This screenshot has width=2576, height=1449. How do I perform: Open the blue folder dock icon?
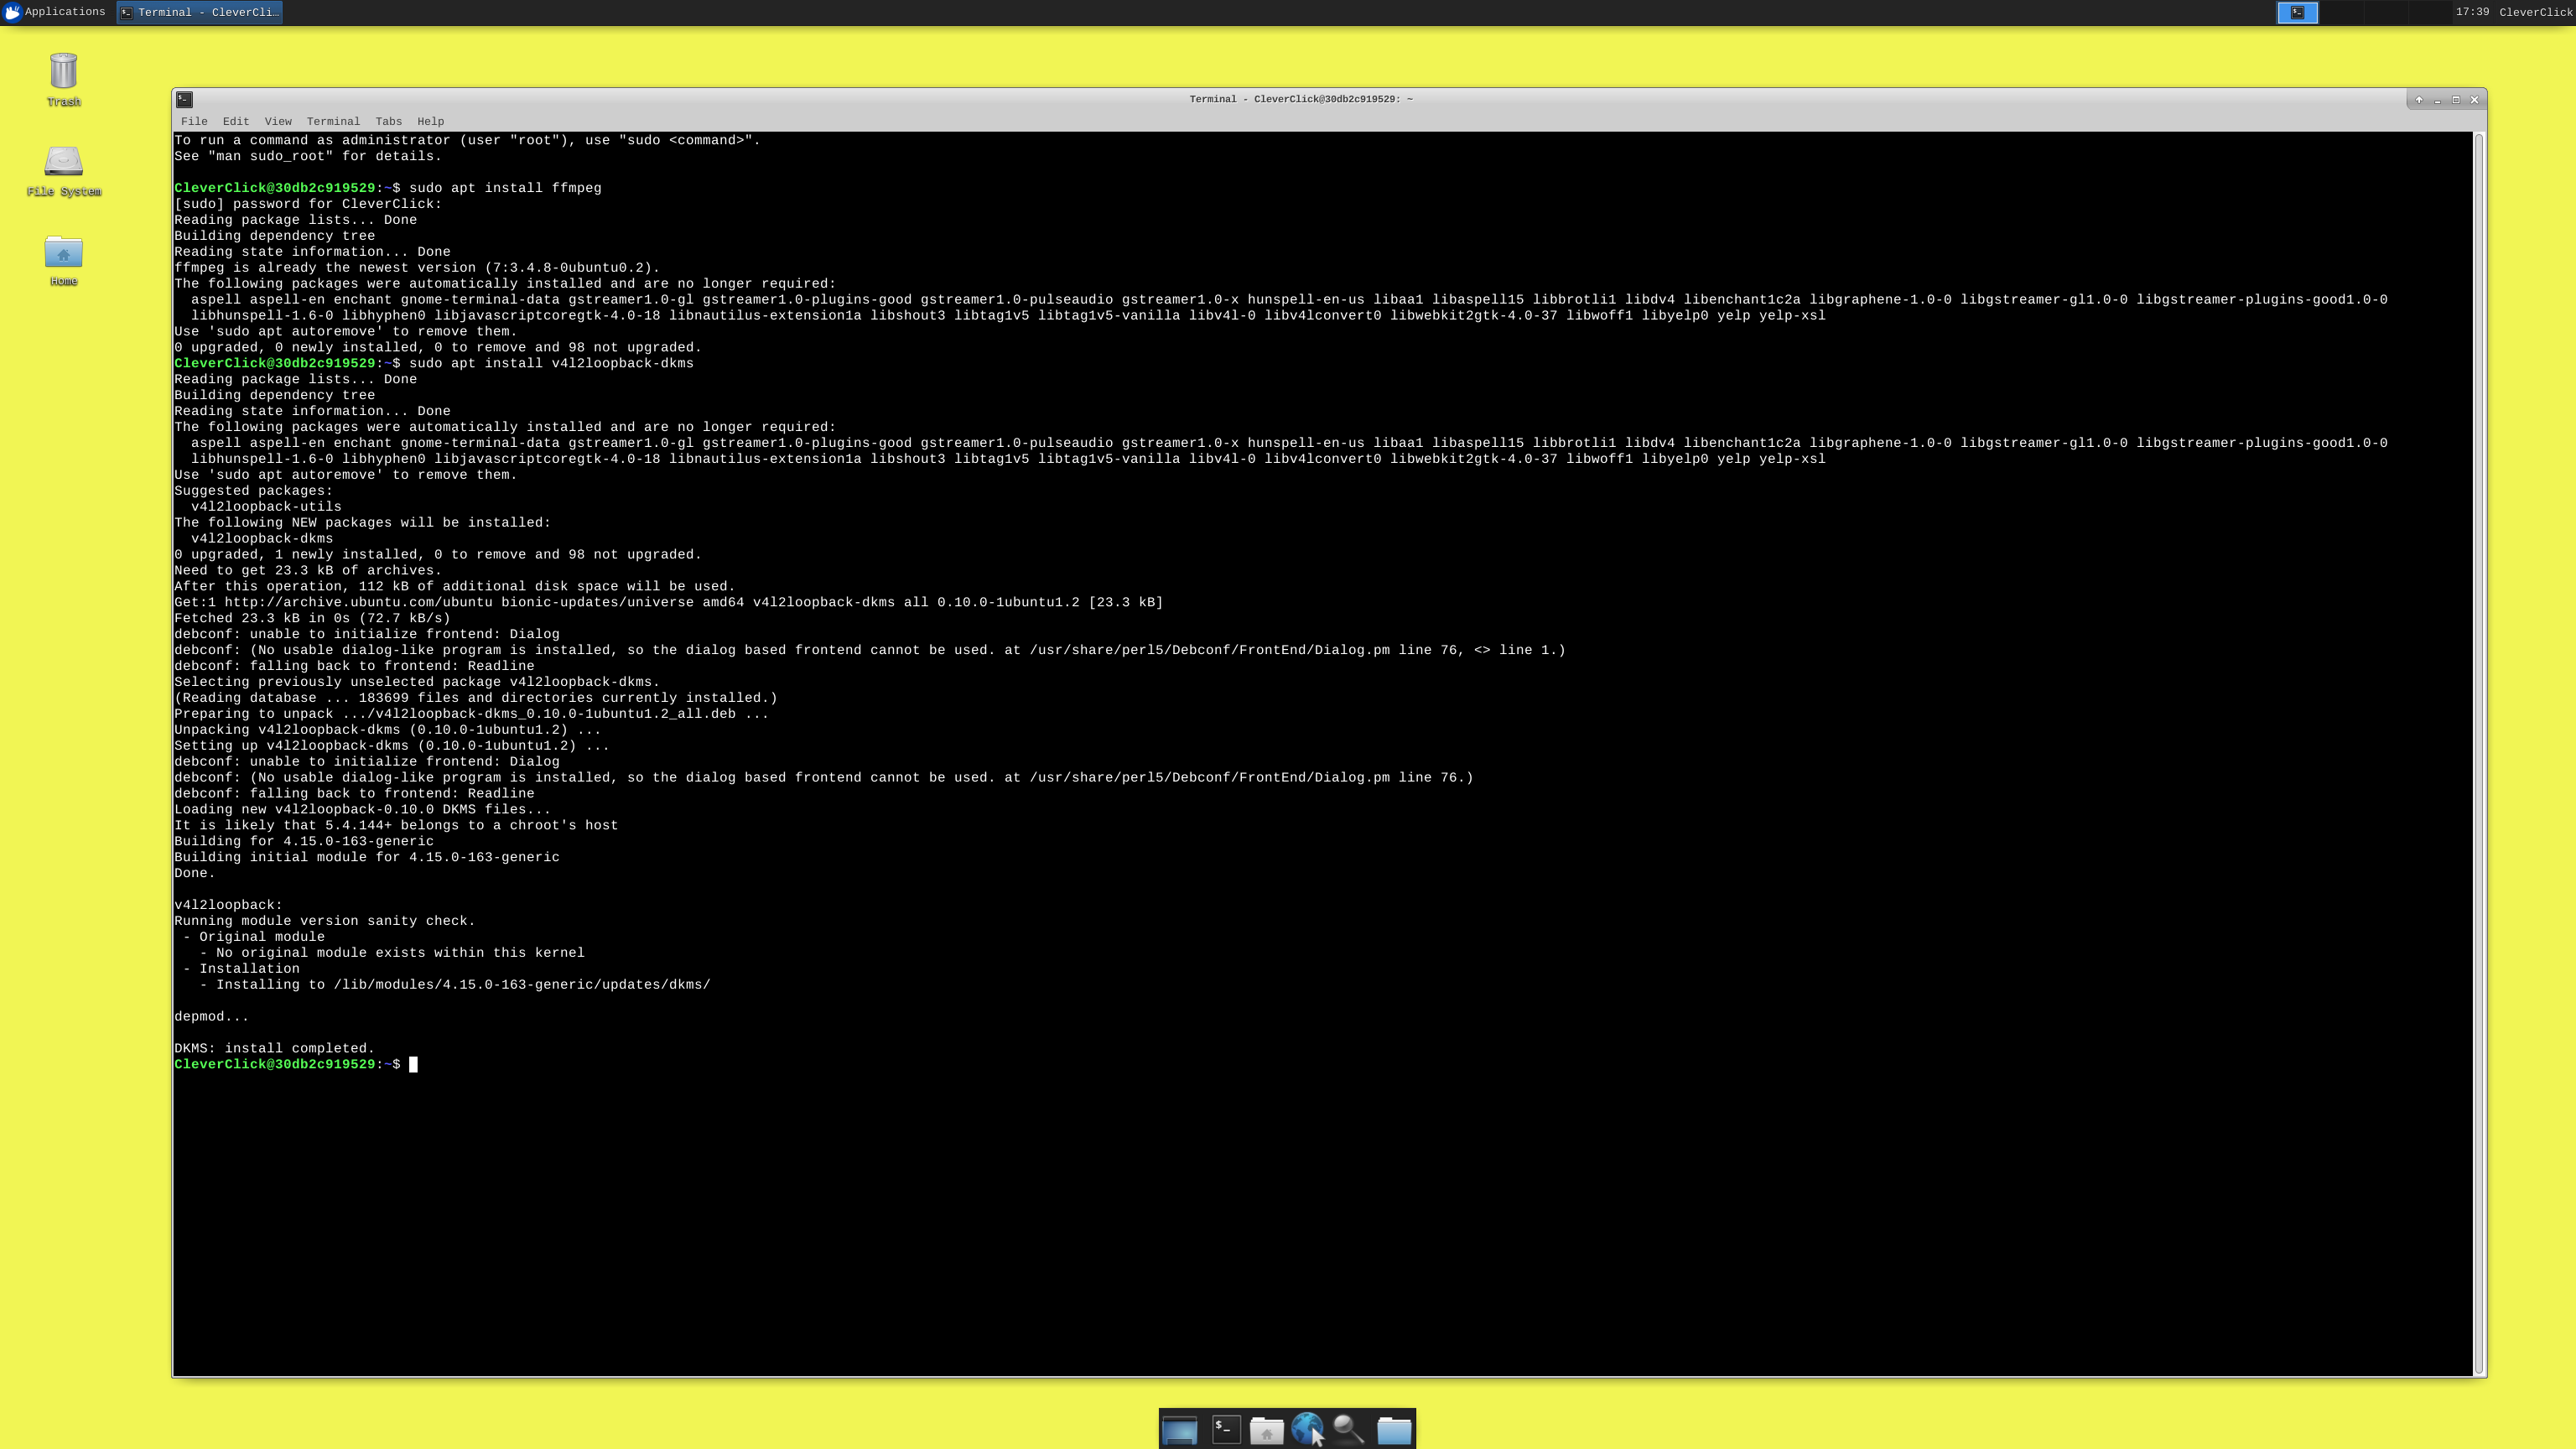click(1394, 1430)
